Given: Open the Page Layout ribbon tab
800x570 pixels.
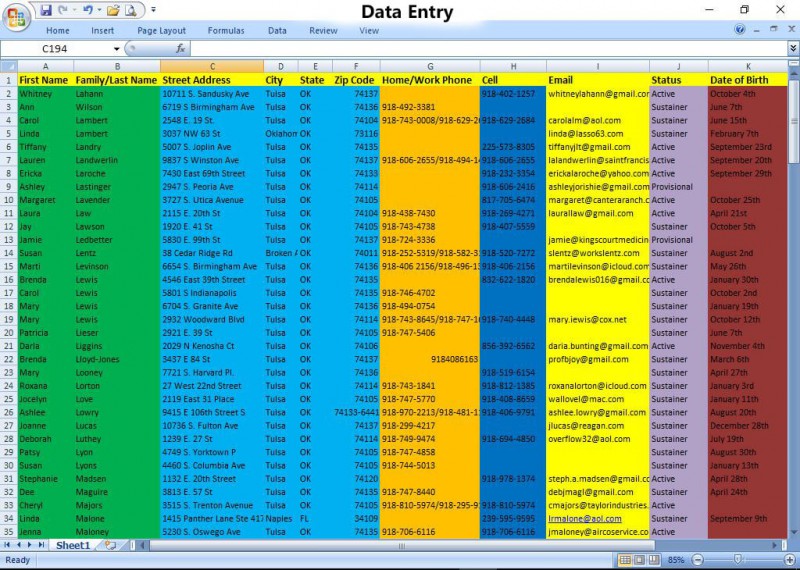Looking at the screenshot, I should pos(161,31).
